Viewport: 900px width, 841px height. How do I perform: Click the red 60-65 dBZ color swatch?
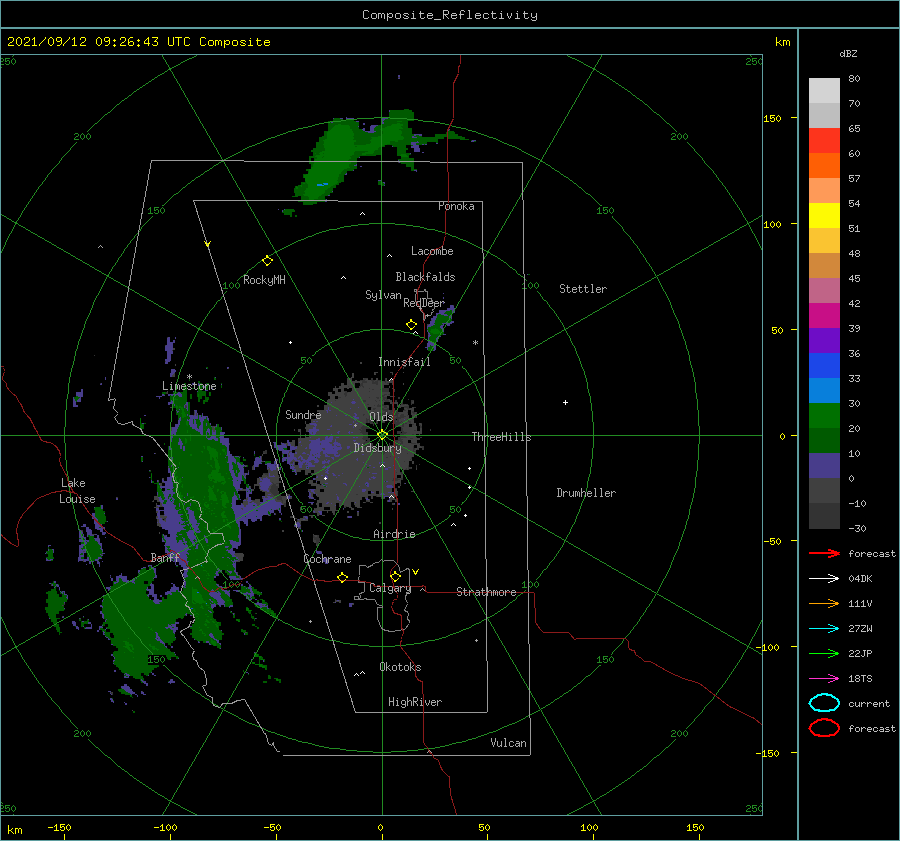tap(824, 141)
